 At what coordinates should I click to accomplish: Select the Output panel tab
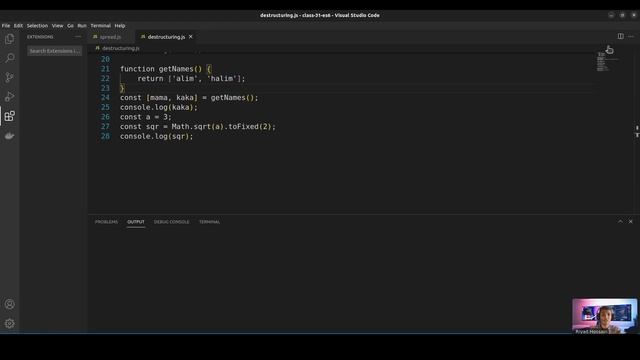coord(136,222)
